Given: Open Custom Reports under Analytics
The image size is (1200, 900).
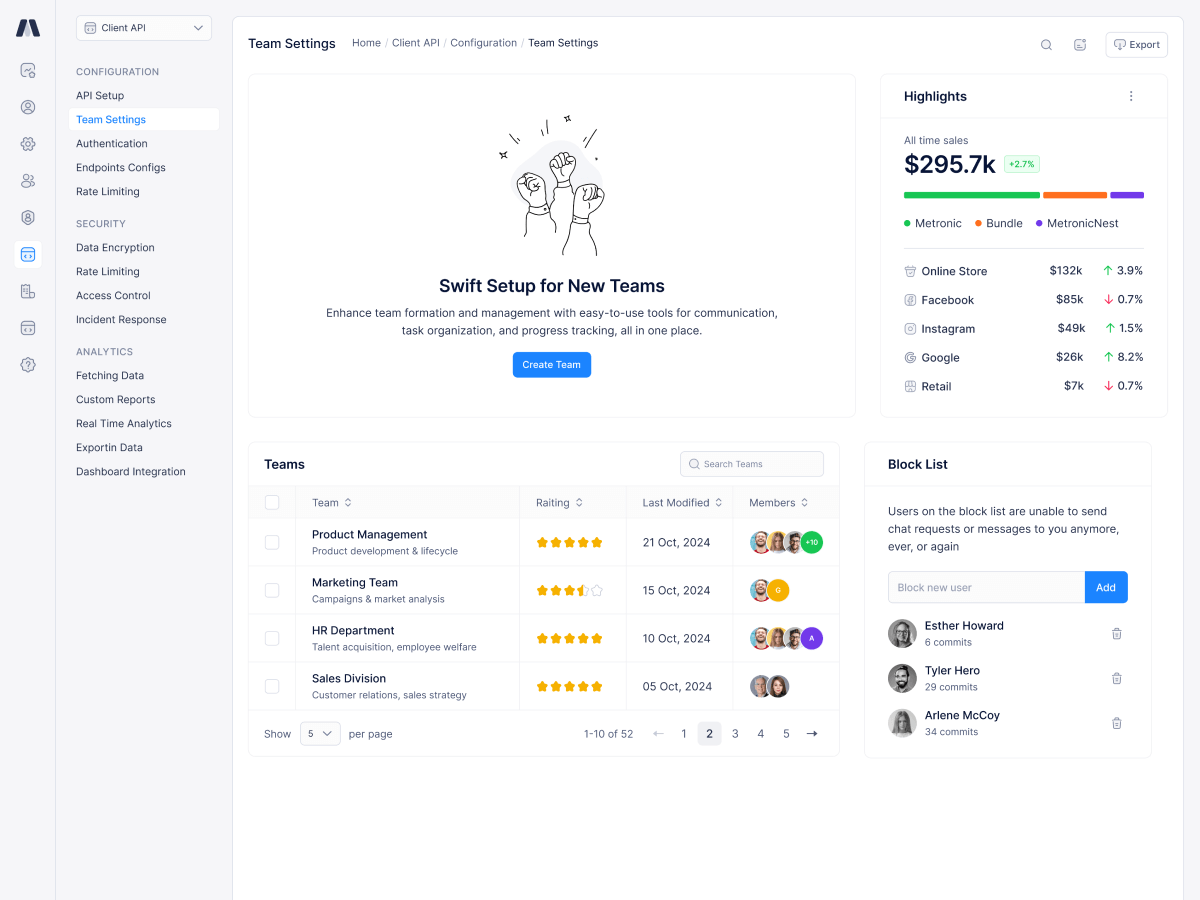Looking at the screenshot, I should [113, 399].
